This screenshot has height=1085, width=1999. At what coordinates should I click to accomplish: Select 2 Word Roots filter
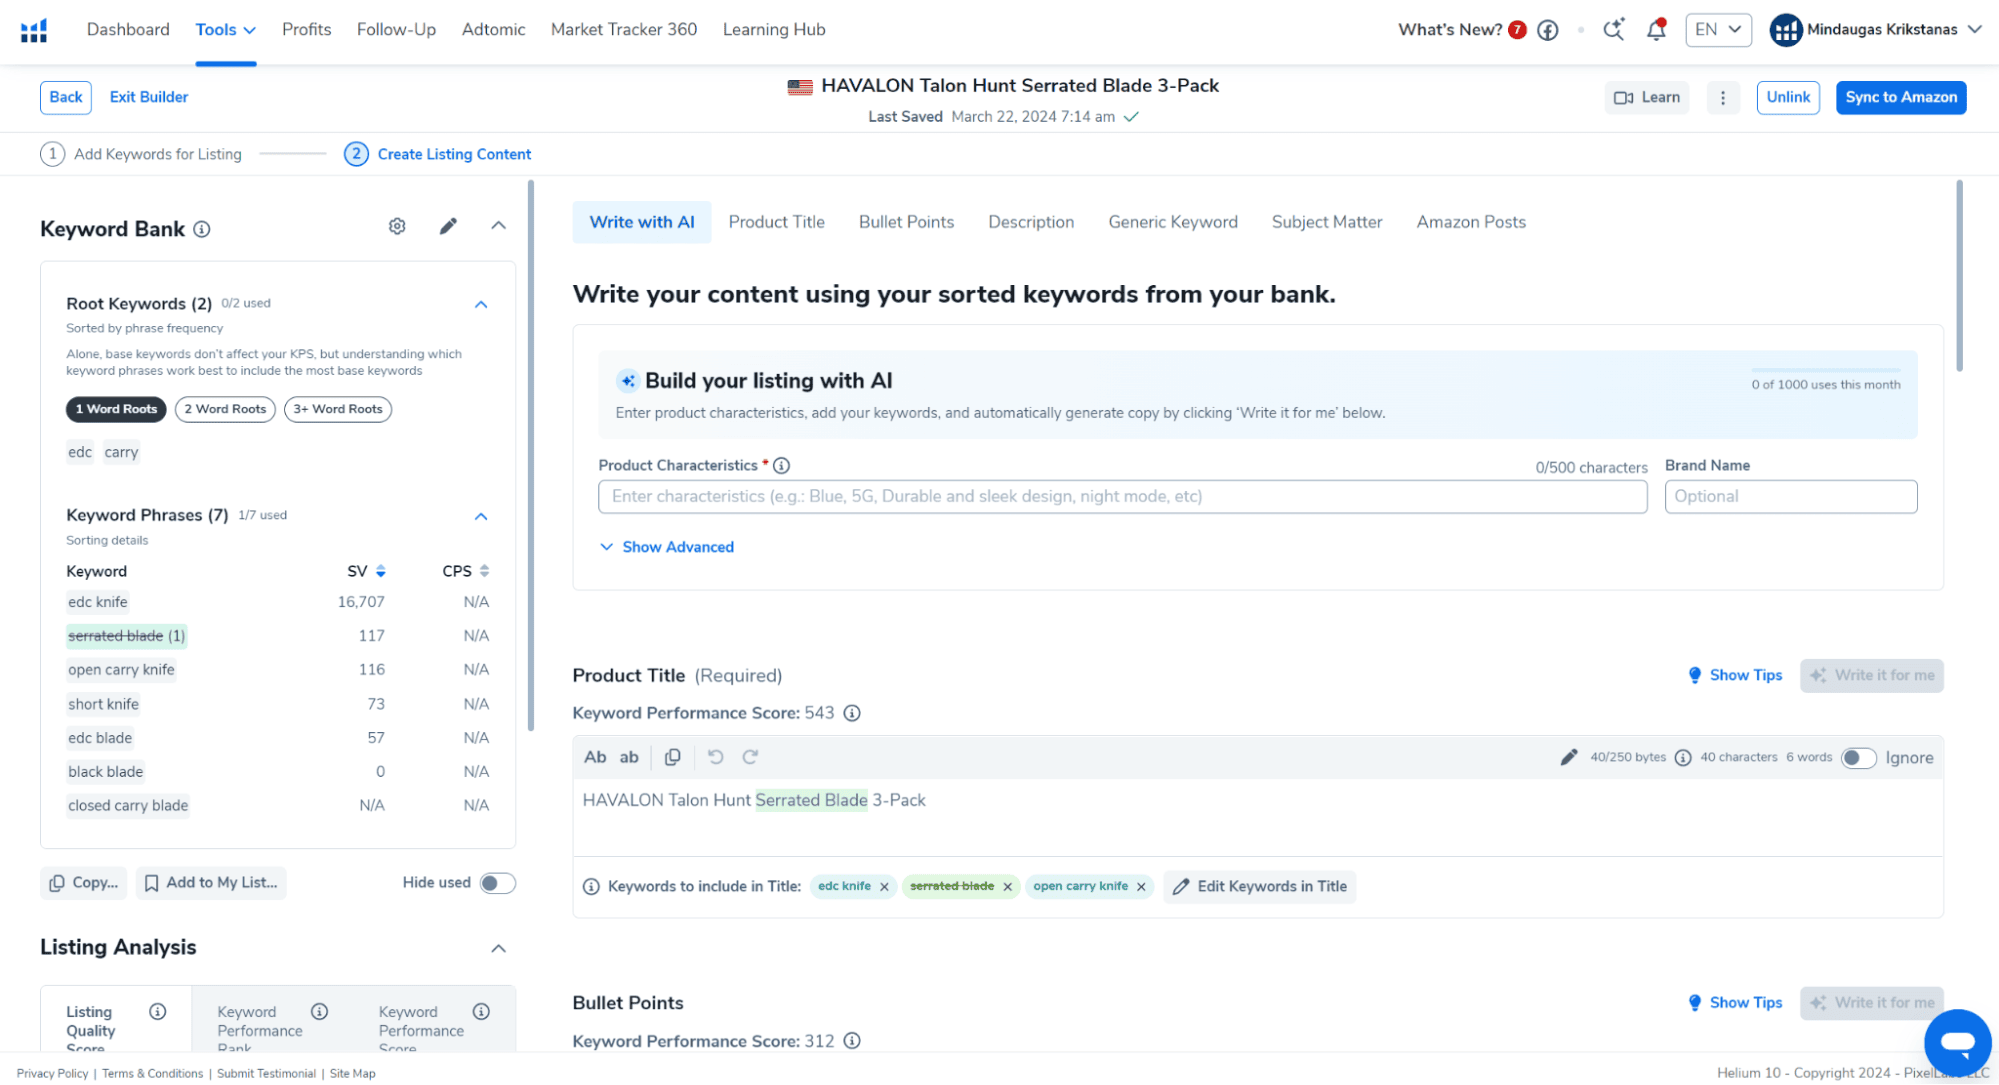[x=225, y=409]
